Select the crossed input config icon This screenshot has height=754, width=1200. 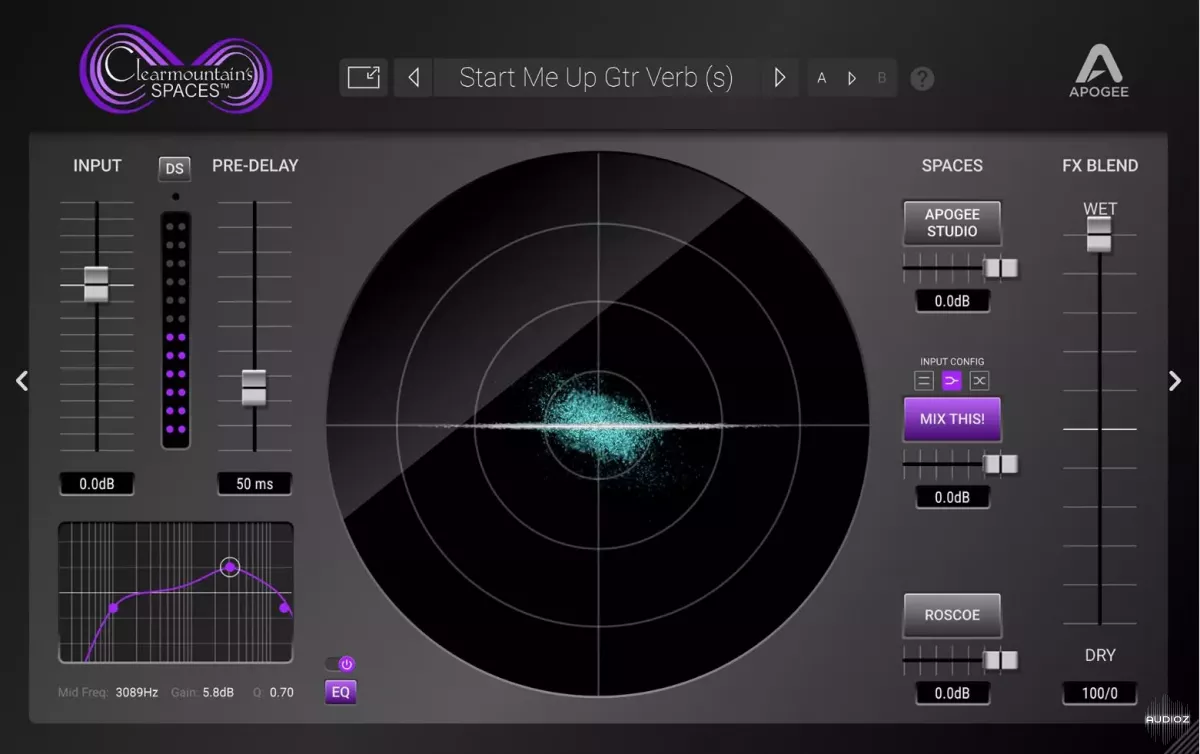(980, 381)
